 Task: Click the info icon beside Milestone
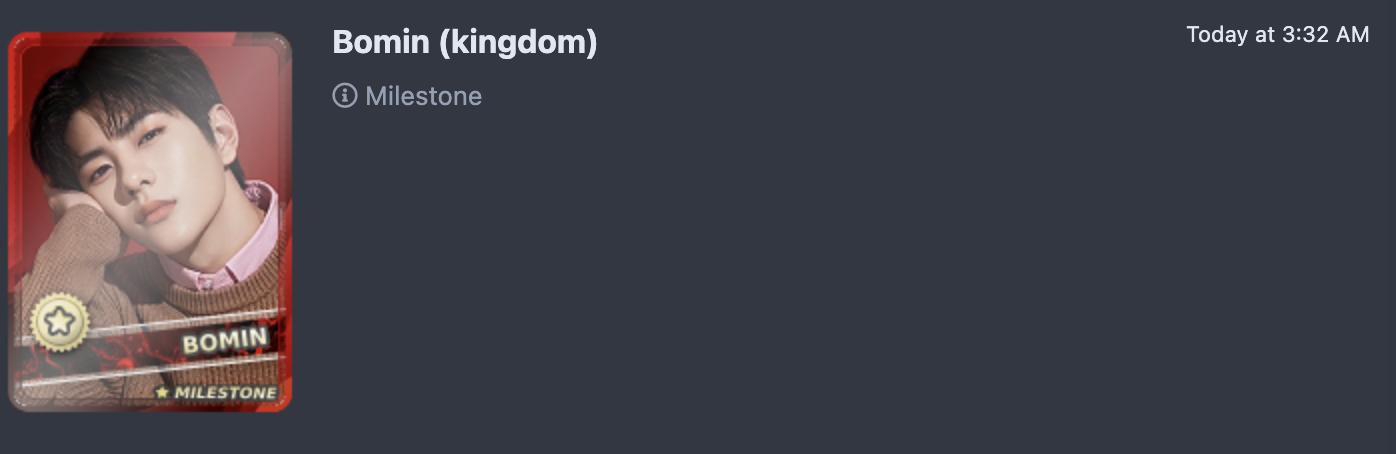click(x=345, y=96)
